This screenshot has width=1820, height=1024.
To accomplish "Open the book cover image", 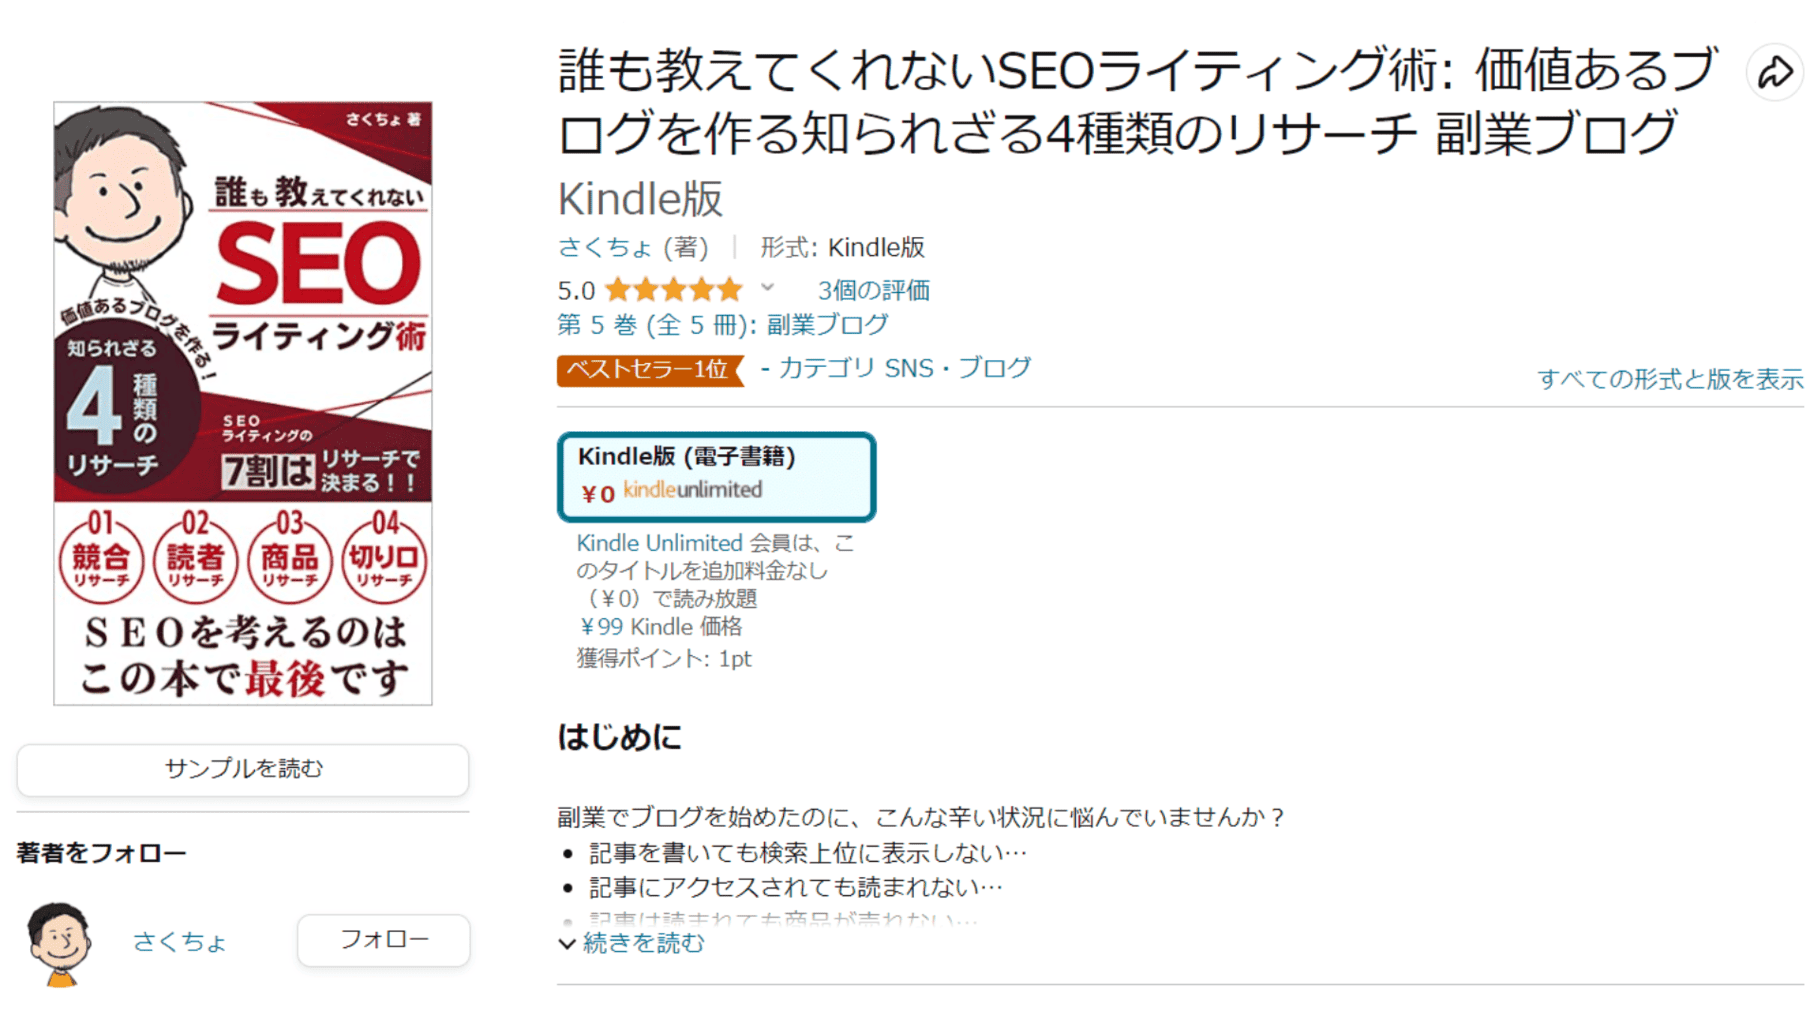I will click(243, 403).
